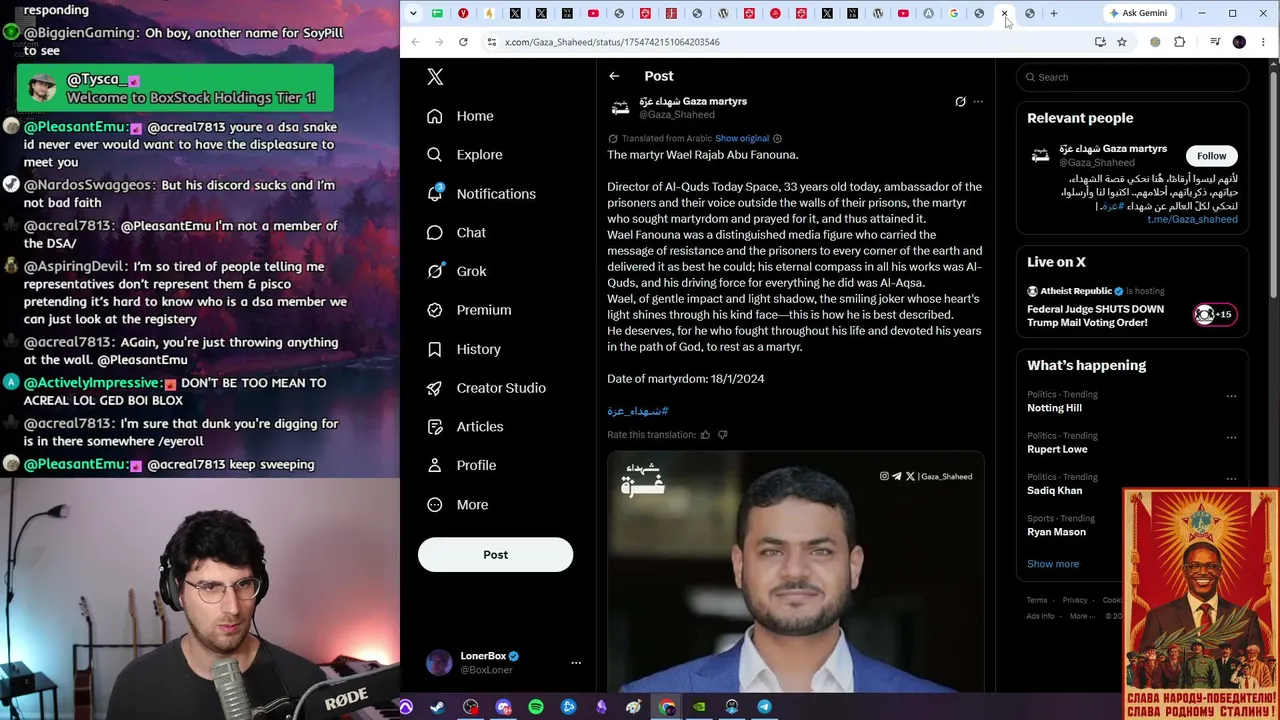Viewport: 1280px width, 720px height.
Task: Go back using the Post back arrow
Action: (614, 76)
